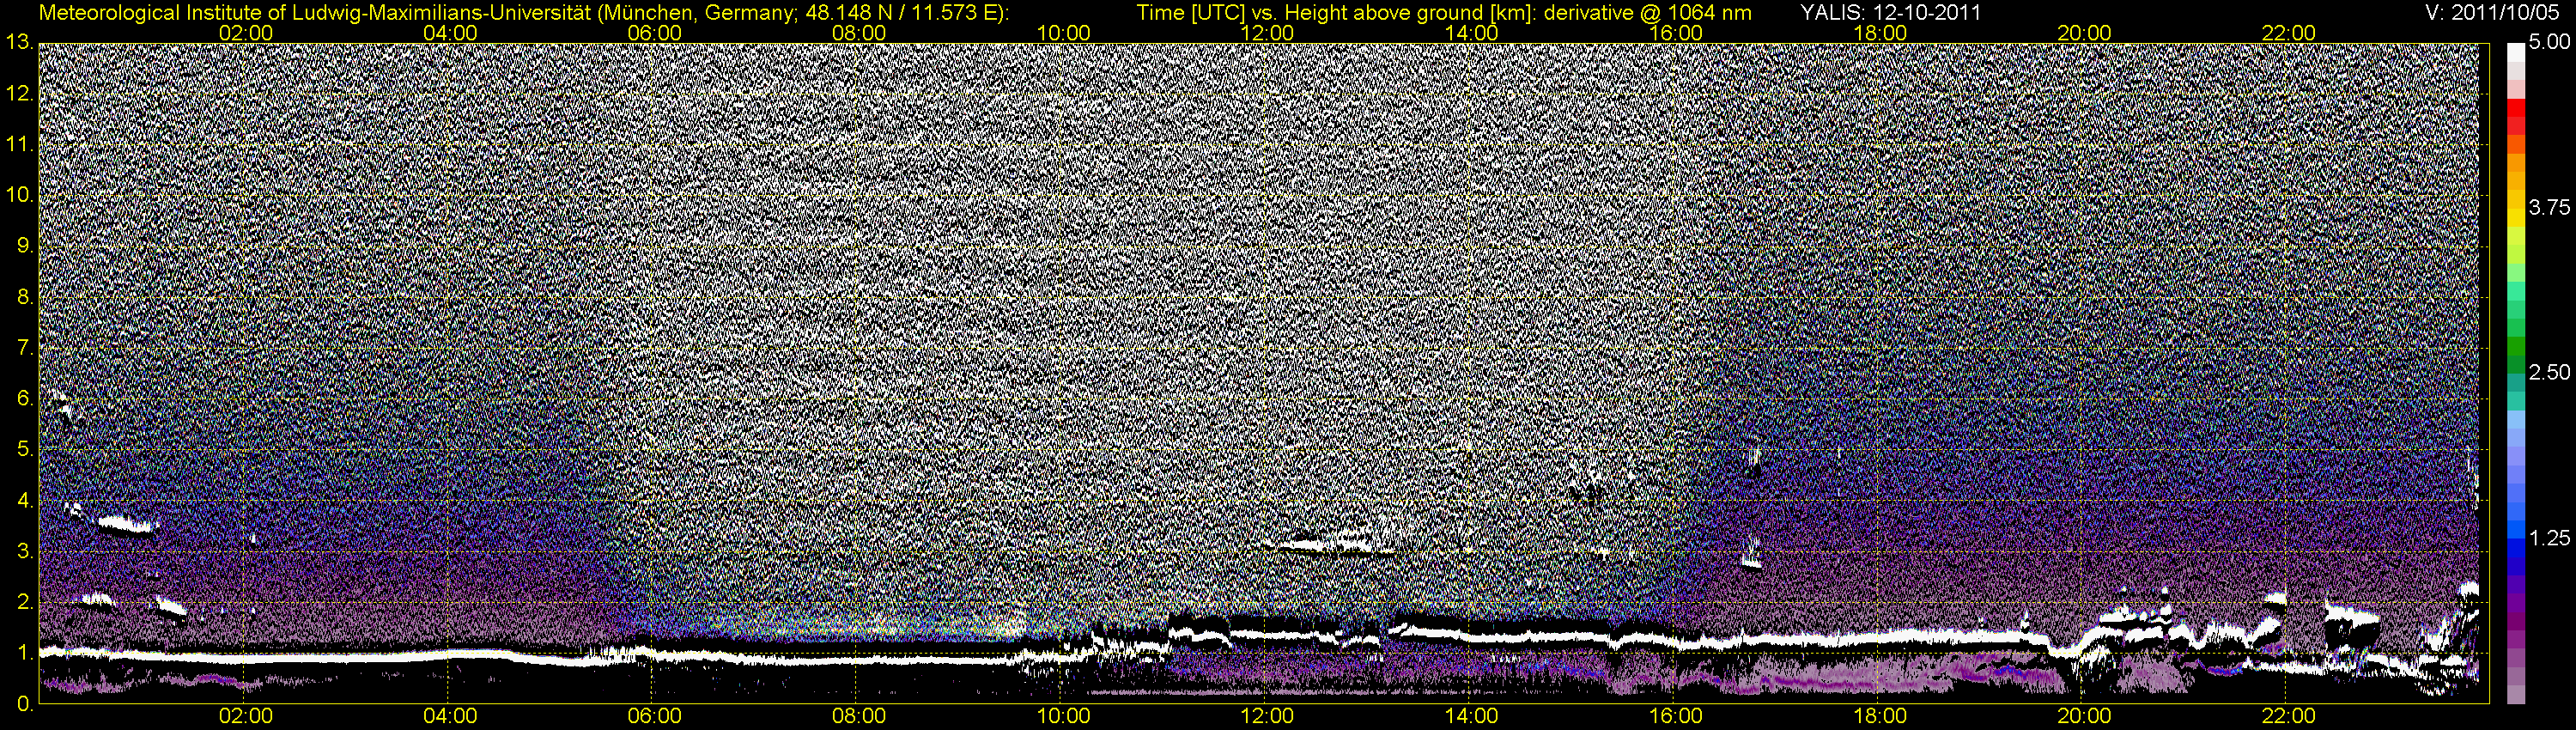This screenshot has width=2576, height=730.
Task: Click the 12 km height axis label
Action: coord(19,94)
